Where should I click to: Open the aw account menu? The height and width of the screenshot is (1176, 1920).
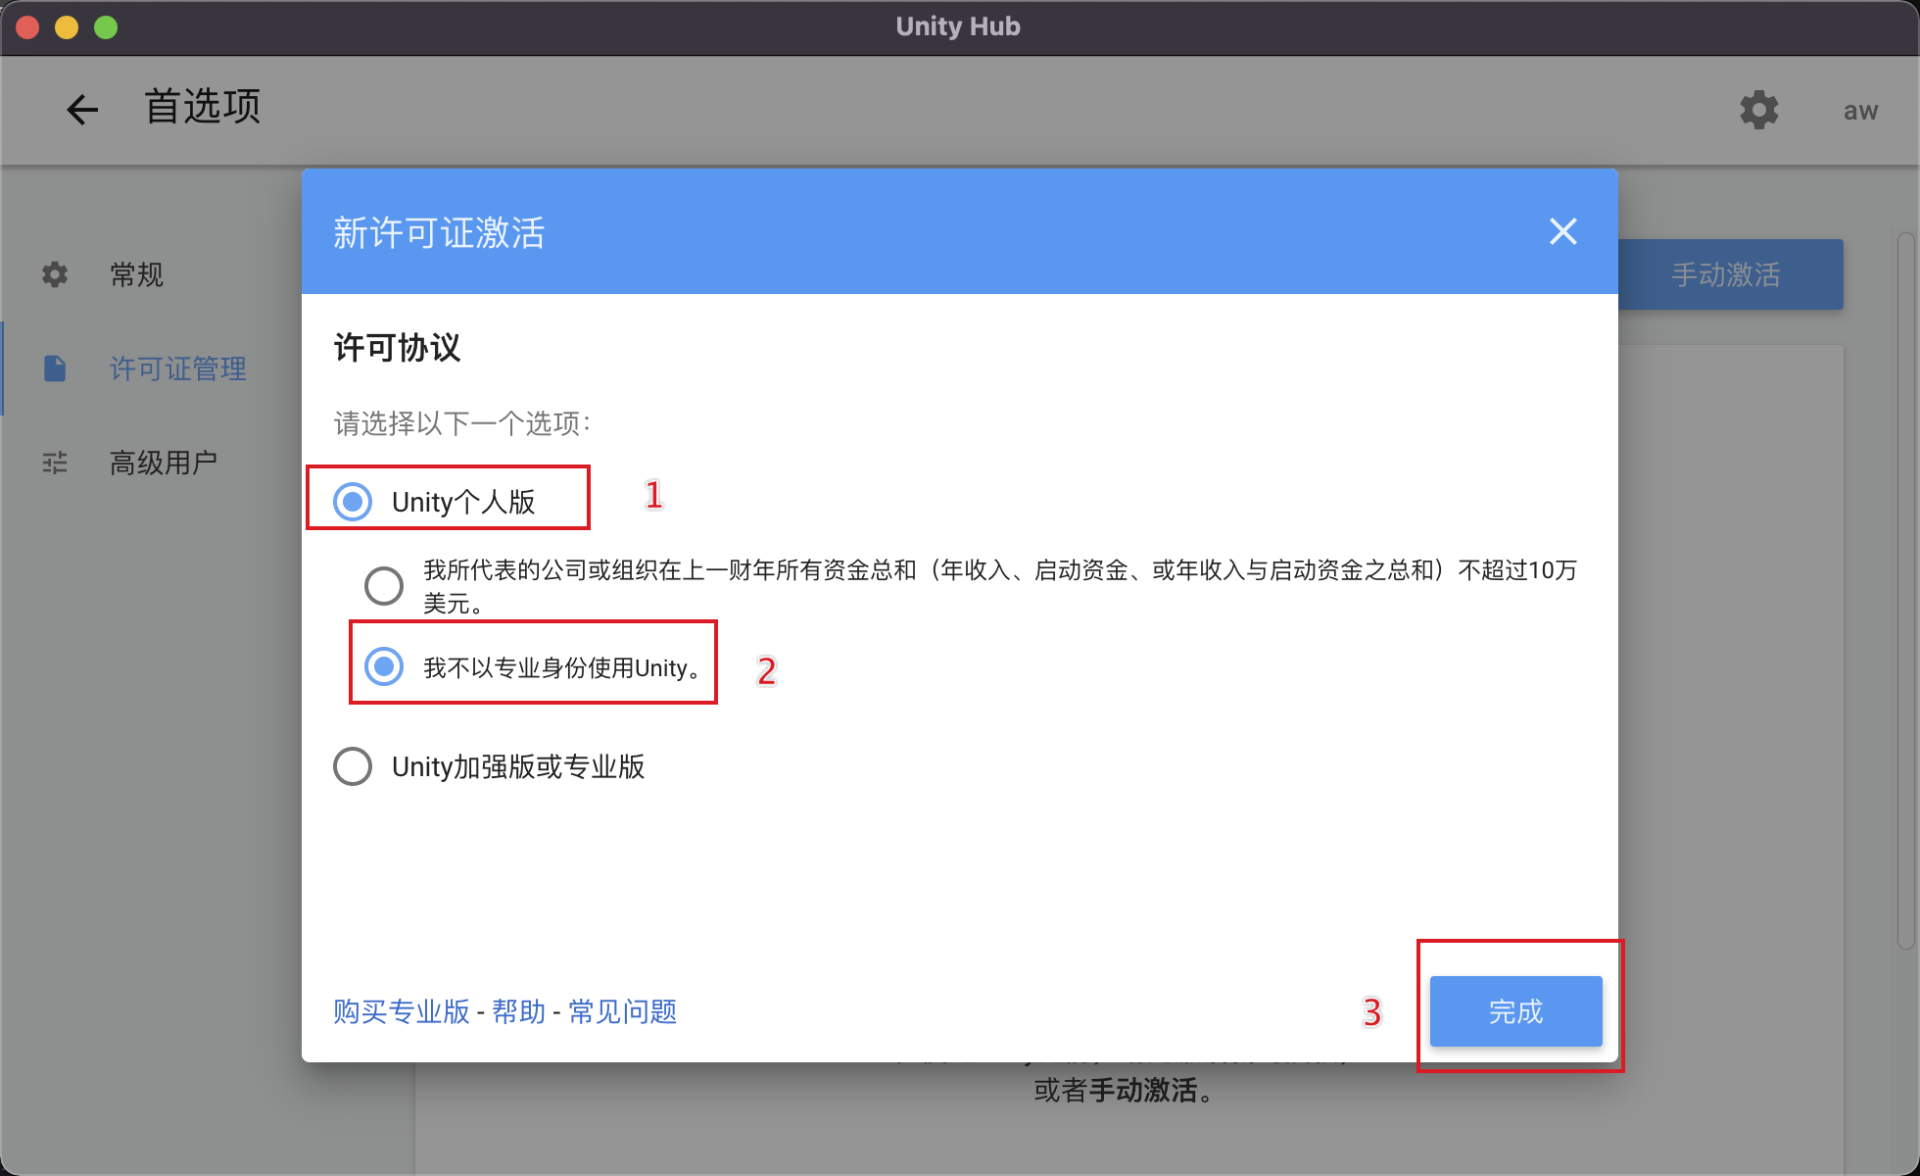1860,111
